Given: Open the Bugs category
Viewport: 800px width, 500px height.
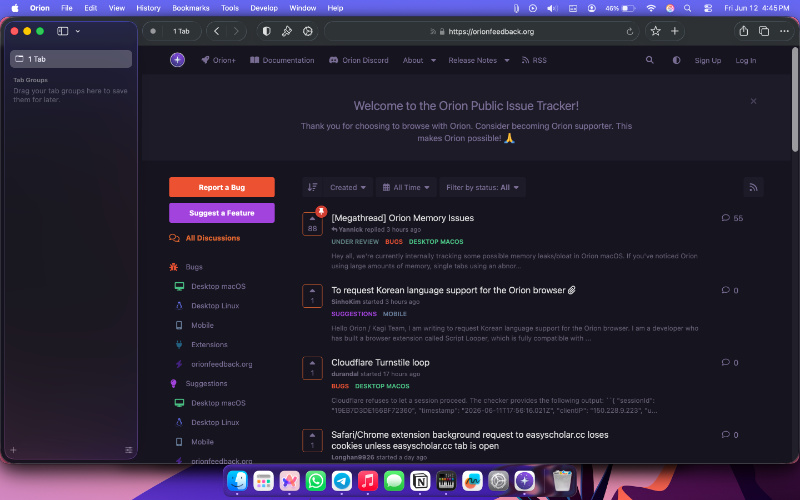Looking at the screenshot, I should point(186,267).
